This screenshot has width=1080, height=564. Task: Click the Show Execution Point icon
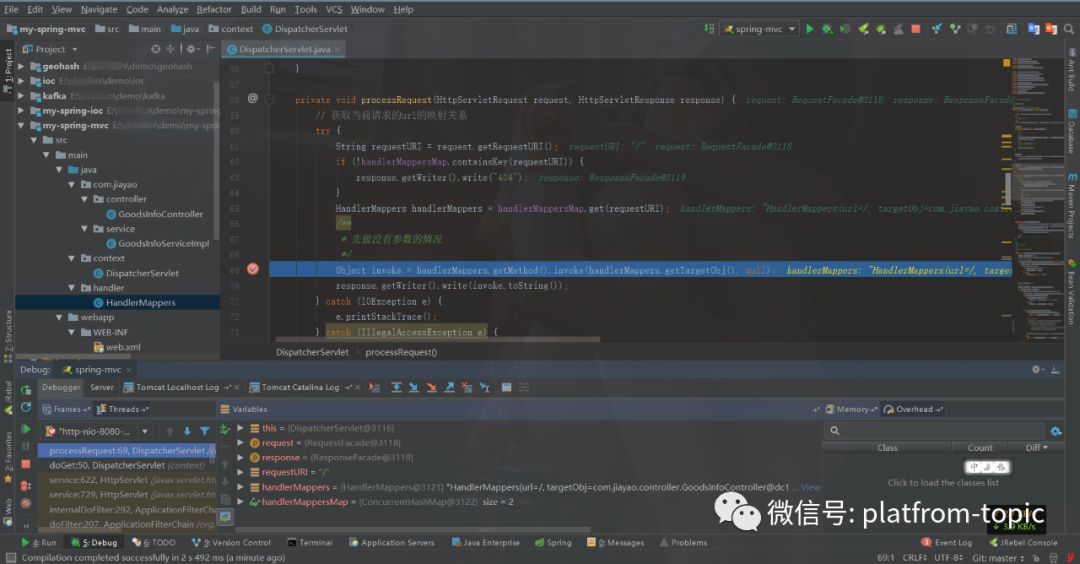point(374,388)
